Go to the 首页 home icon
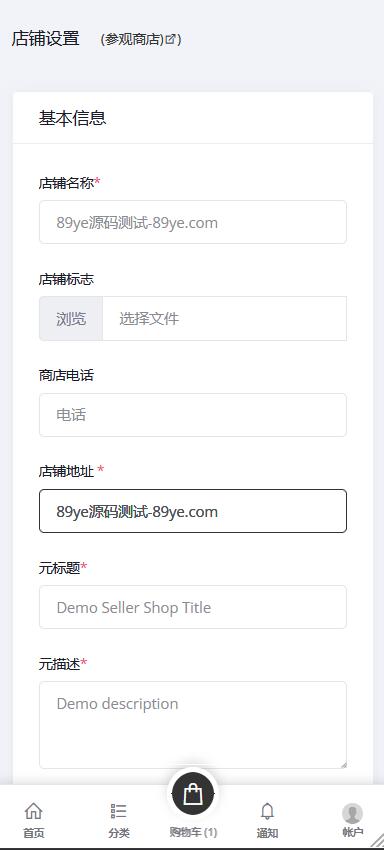 pos(34,811)
